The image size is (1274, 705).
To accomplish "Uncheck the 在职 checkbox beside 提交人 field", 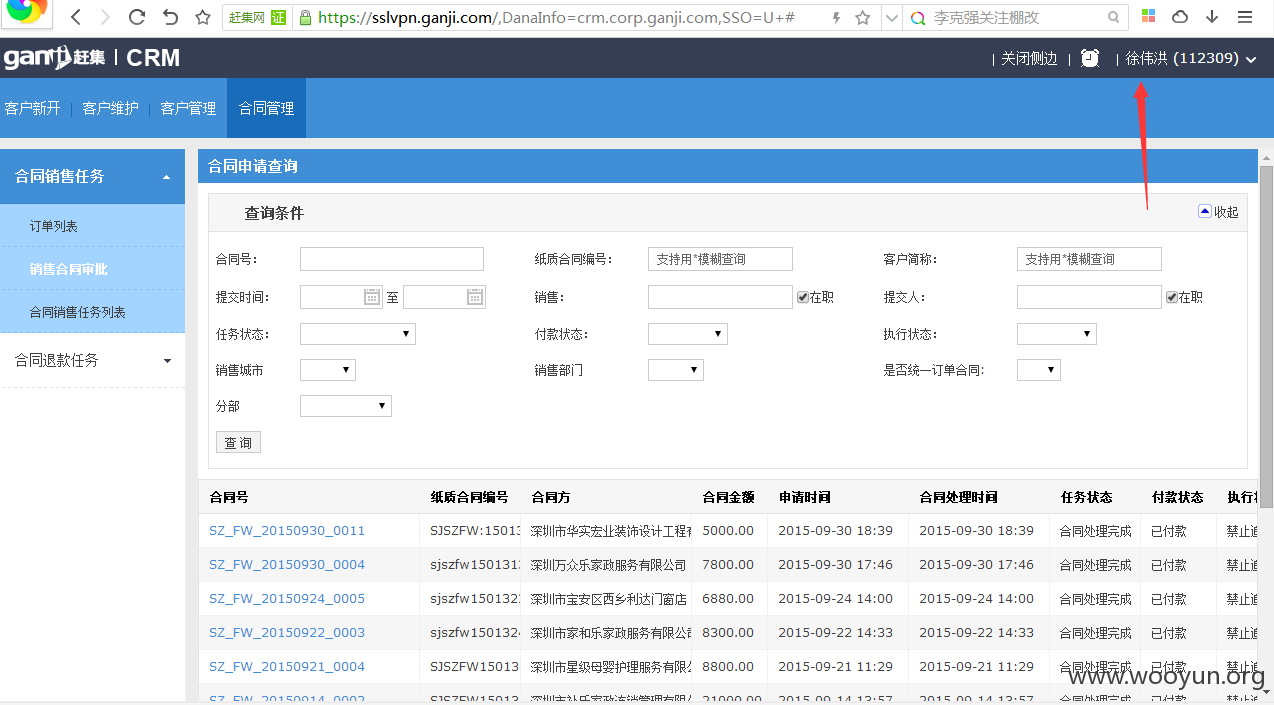I will [x=1171, y=297].
